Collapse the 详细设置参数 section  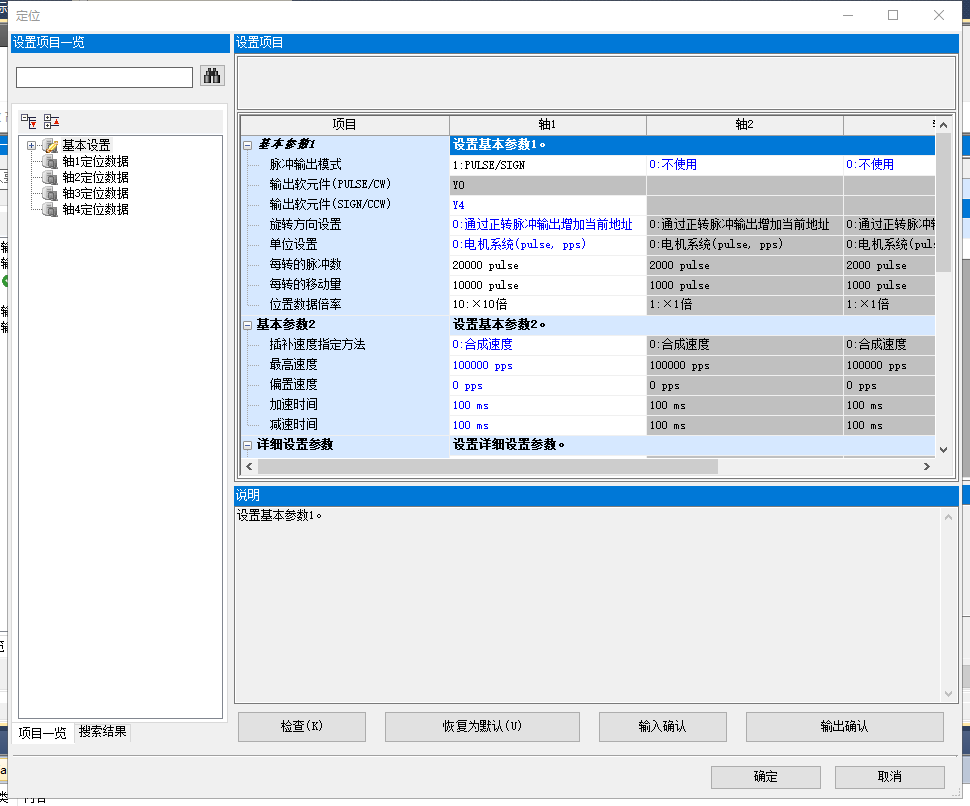coord(248,445)
